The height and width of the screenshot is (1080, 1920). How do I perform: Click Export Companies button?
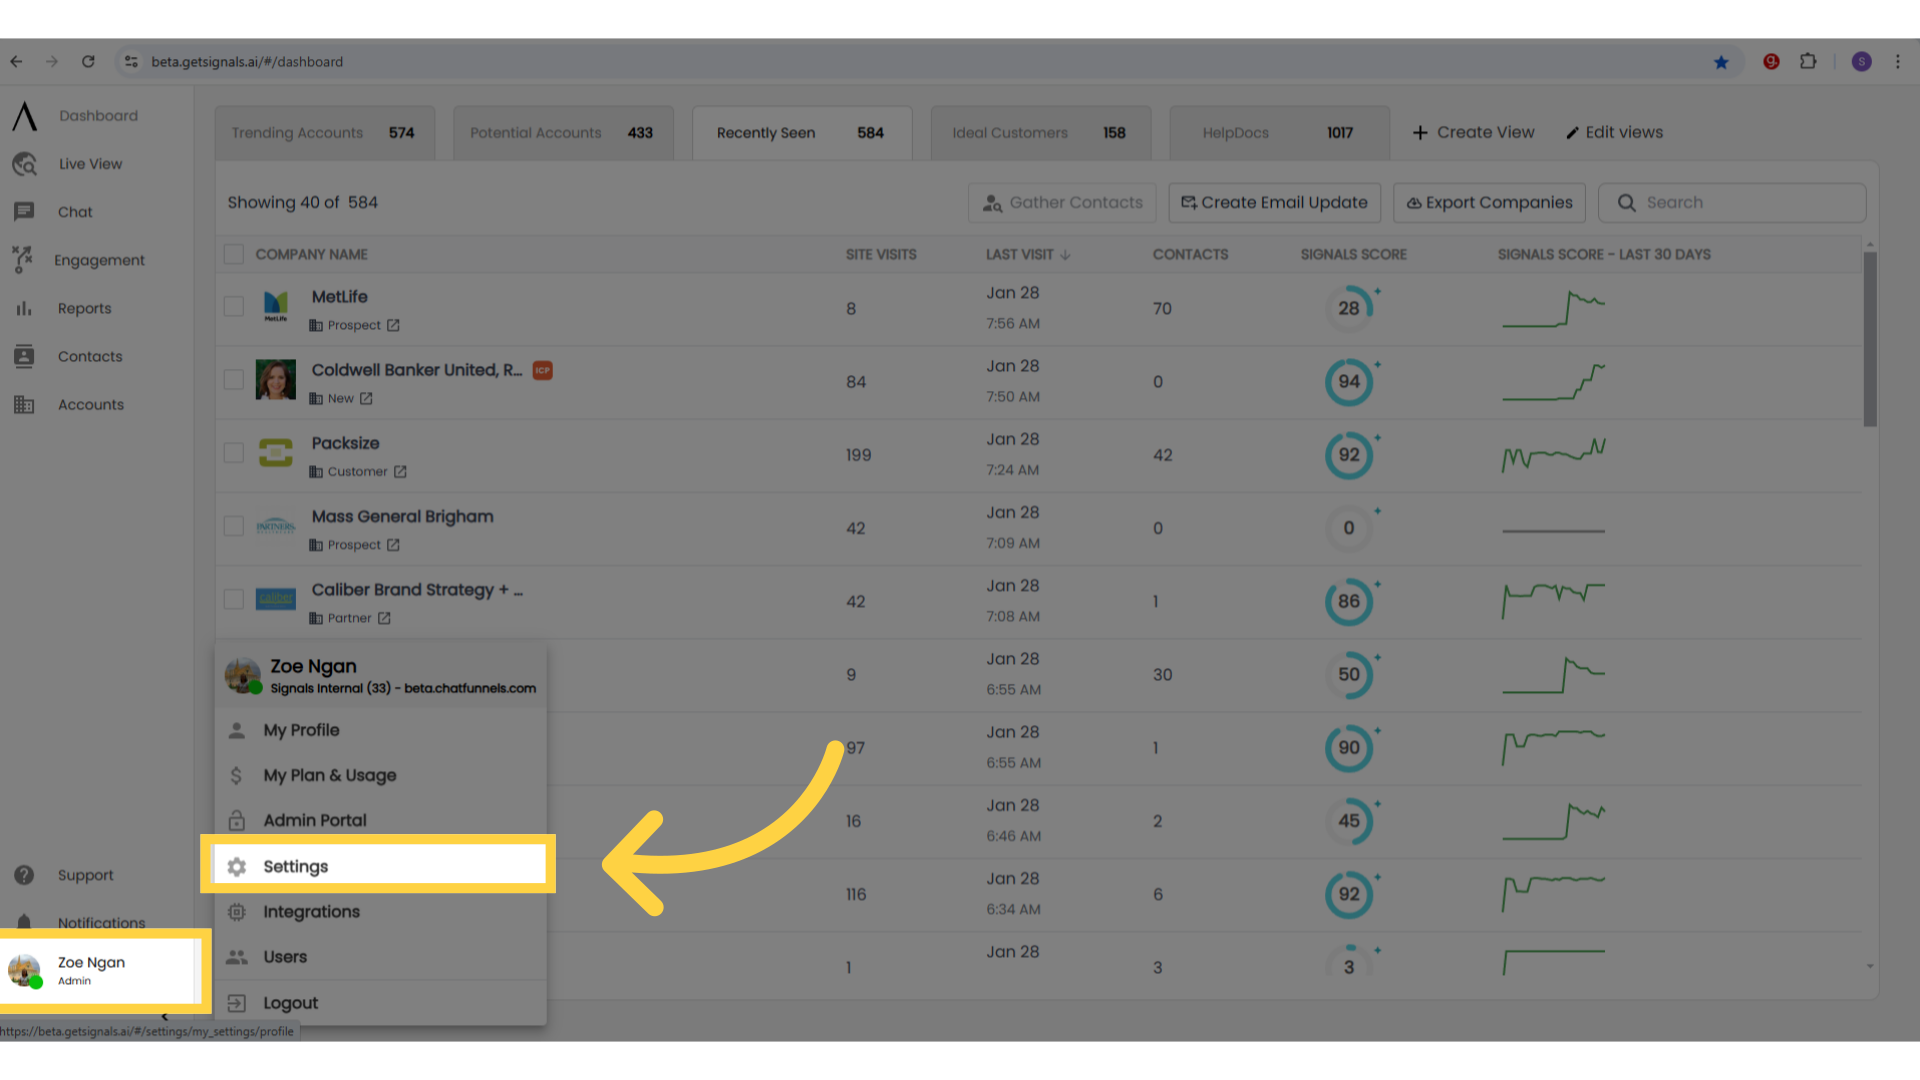click(x=1489, y=202)
